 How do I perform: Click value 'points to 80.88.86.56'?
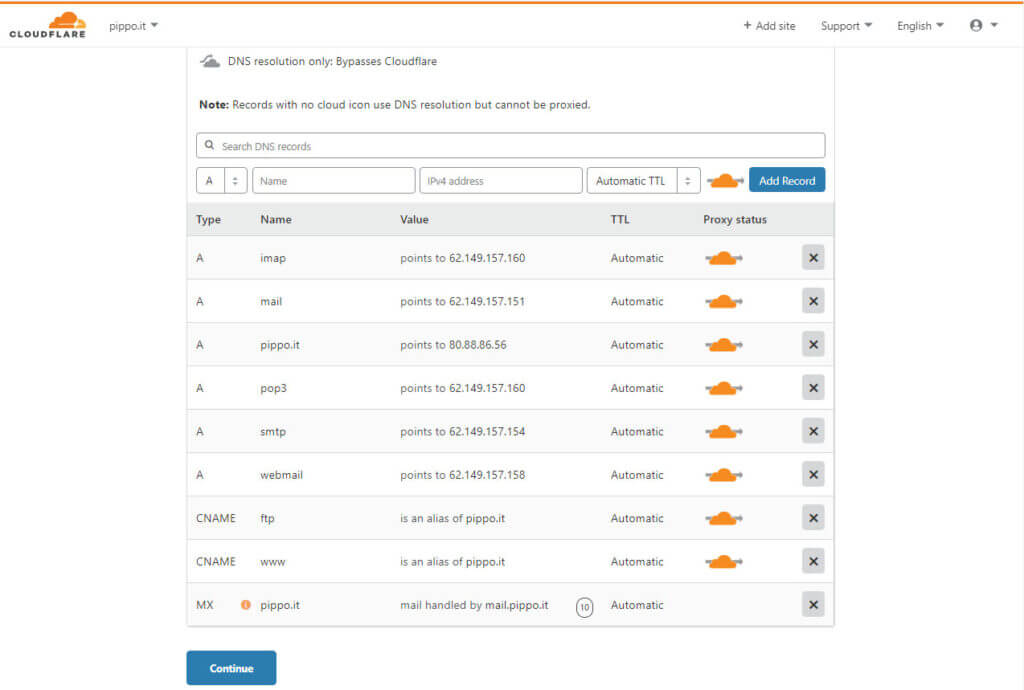coord(453,345)
